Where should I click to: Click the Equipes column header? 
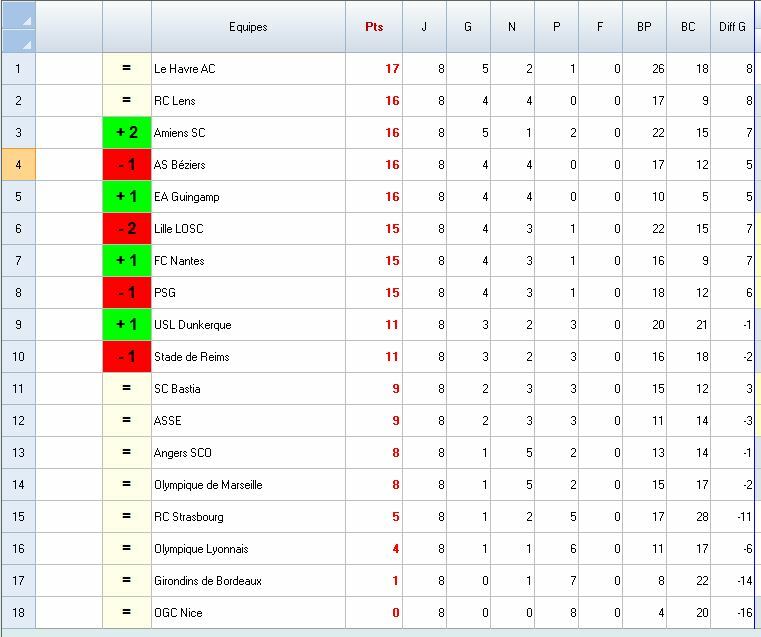248,27
